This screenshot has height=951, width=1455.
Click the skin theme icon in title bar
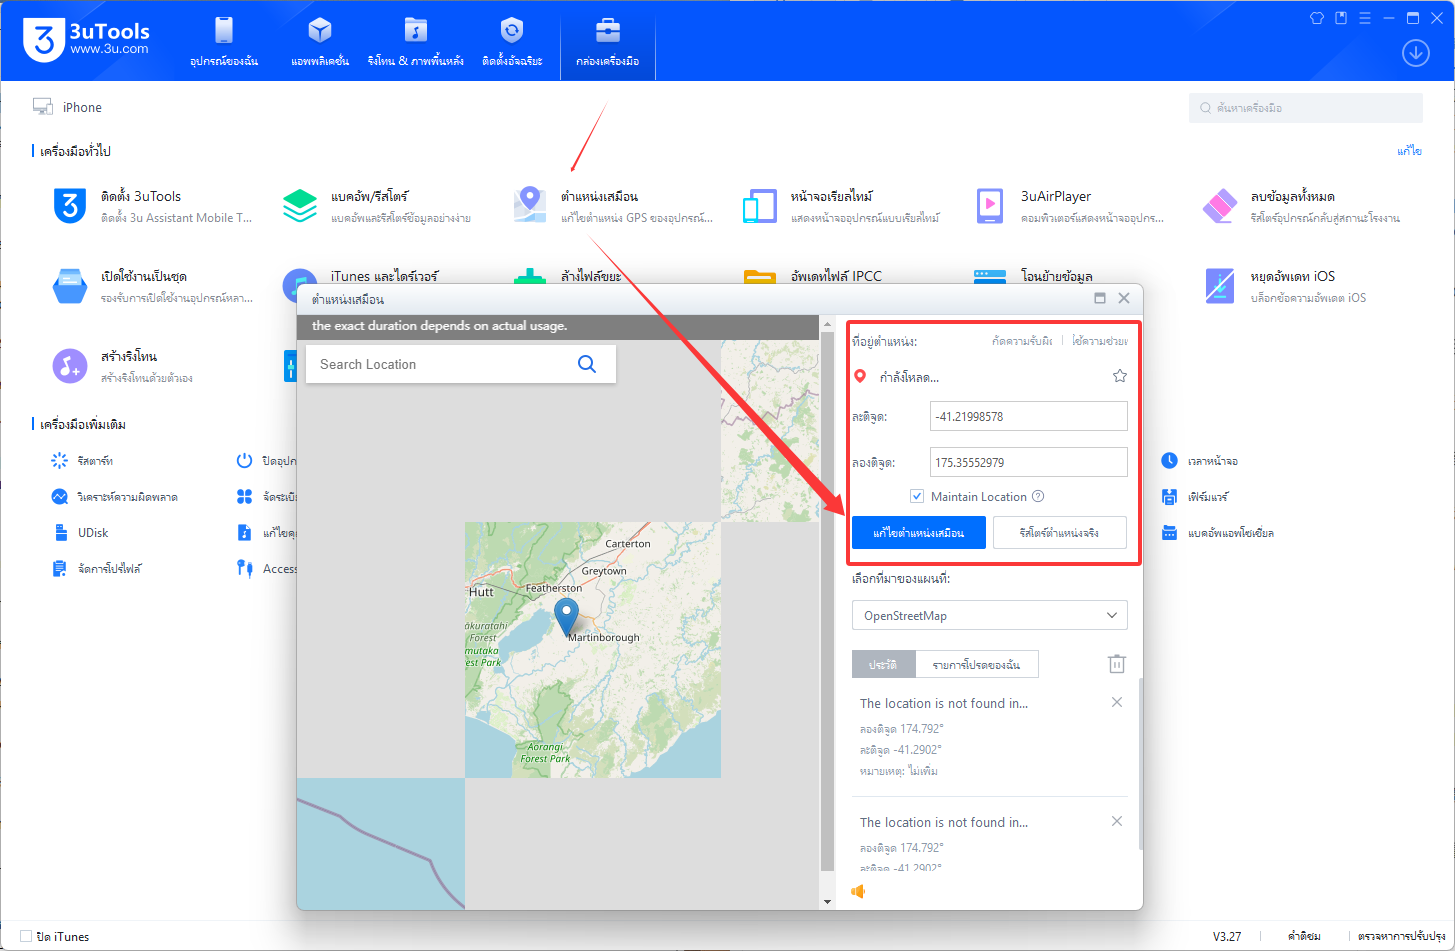click(x=1317, y=18)
